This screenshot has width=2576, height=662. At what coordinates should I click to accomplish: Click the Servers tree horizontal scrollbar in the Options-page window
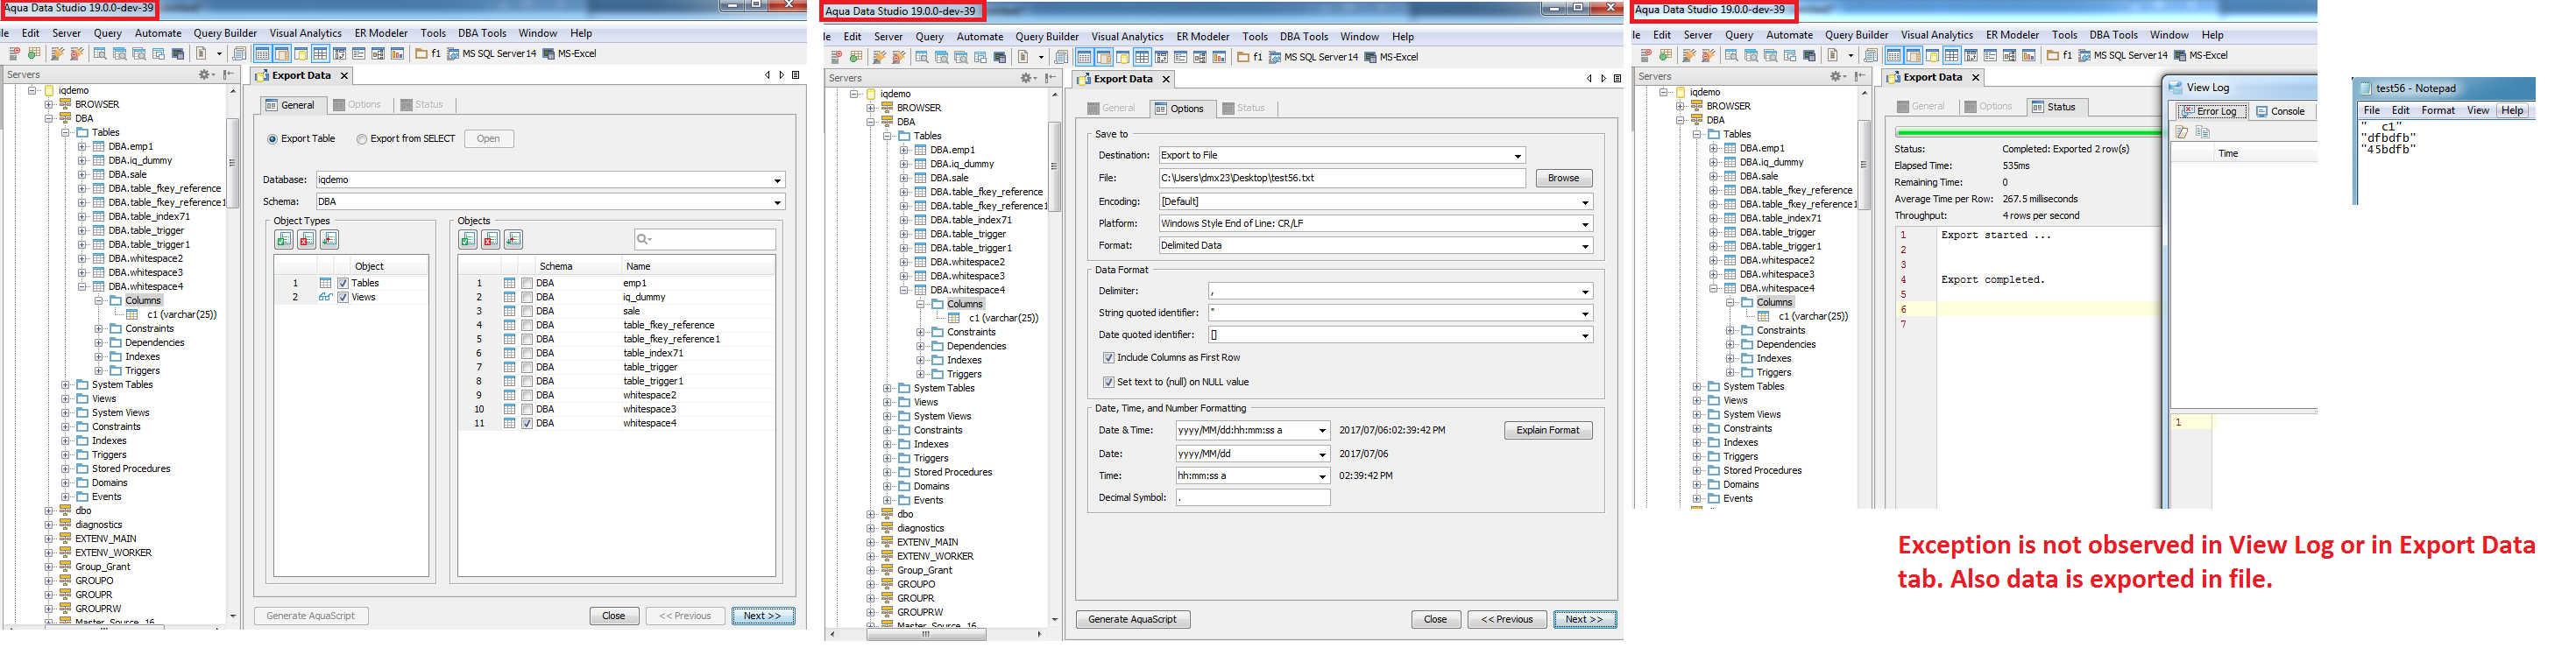926,634
